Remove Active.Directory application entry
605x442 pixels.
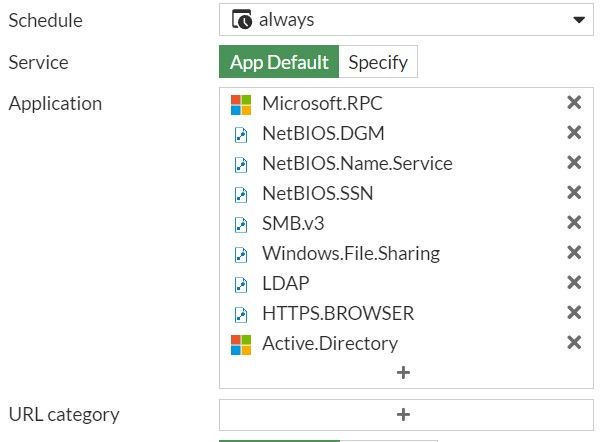tap(574, 343)
